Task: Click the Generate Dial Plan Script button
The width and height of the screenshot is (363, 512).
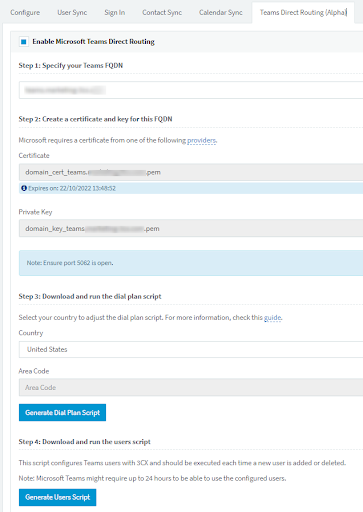Action: point(62,413)
